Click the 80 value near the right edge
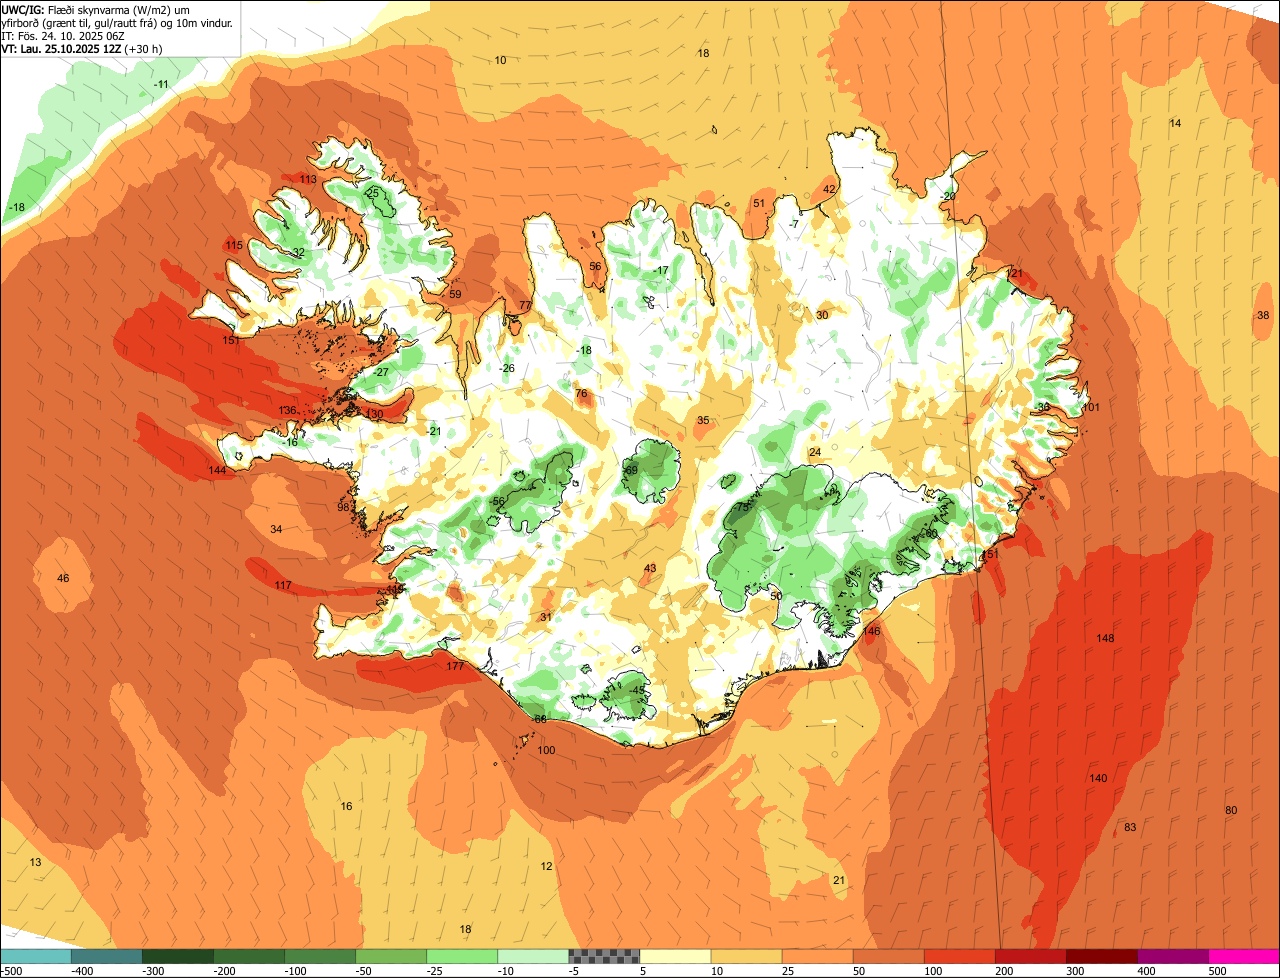1280x978 pixels. point(1231,810)
